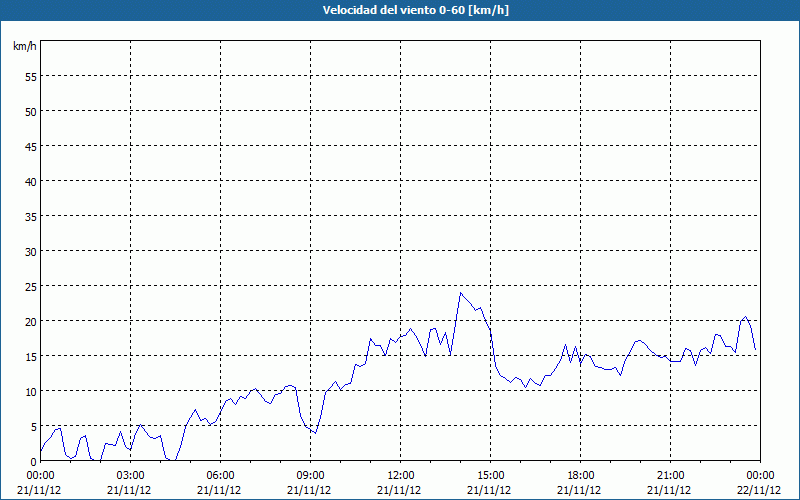
Task: Click the '18:00' time label
Action: tap(581, 476)
